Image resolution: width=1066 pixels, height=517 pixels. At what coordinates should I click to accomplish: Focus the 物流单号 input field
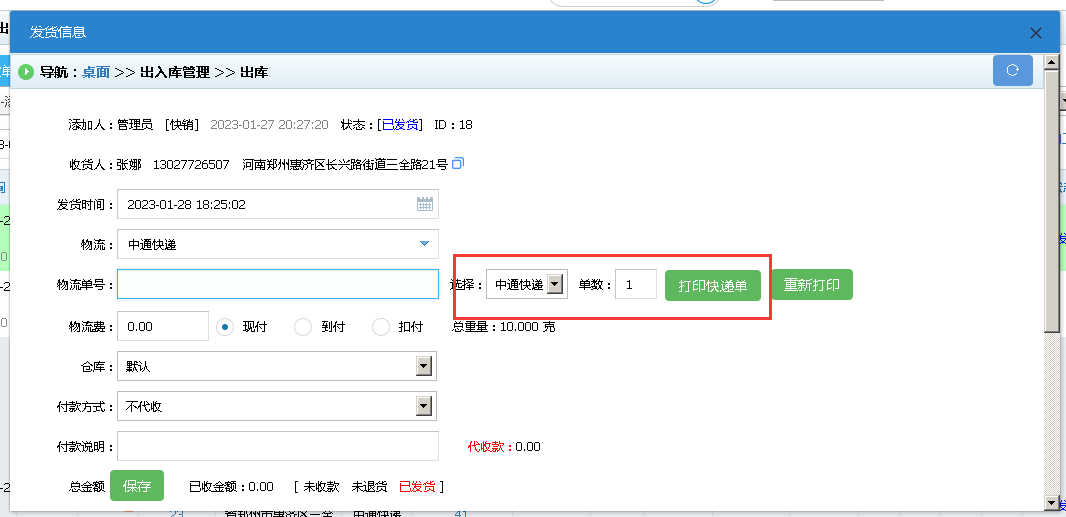pyautogui.click(x=277, y=285)
